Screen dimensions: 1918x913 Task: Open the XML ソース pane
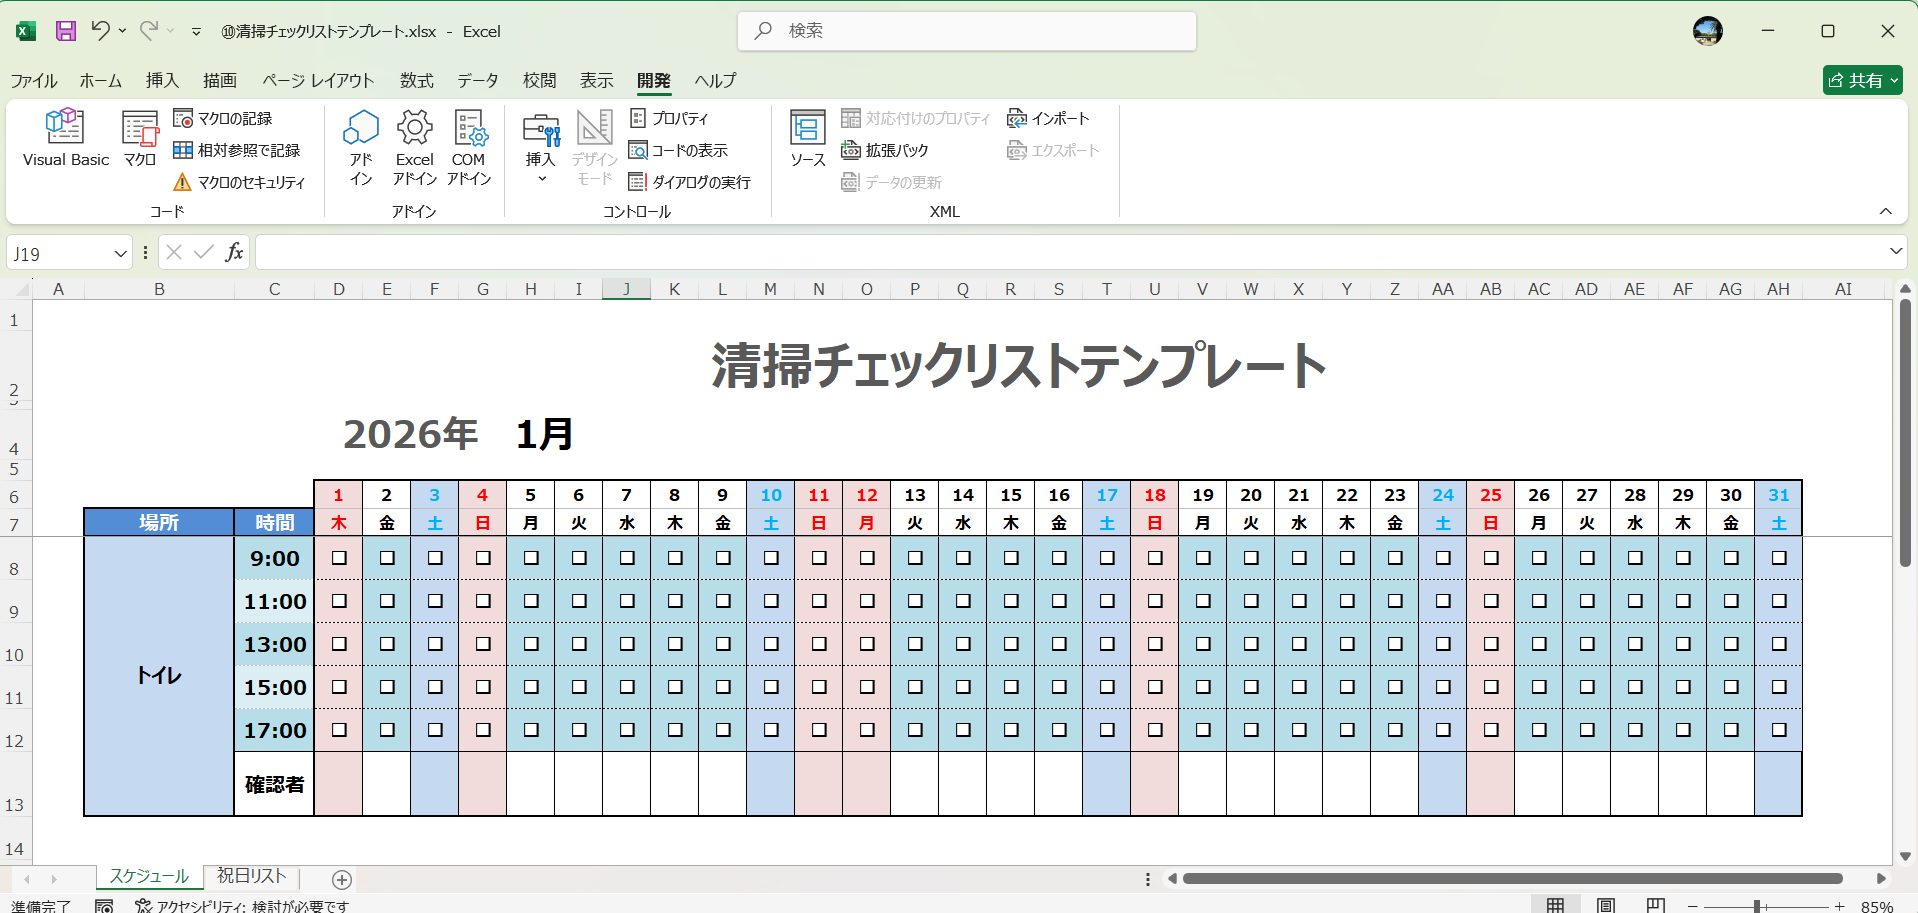806,140
